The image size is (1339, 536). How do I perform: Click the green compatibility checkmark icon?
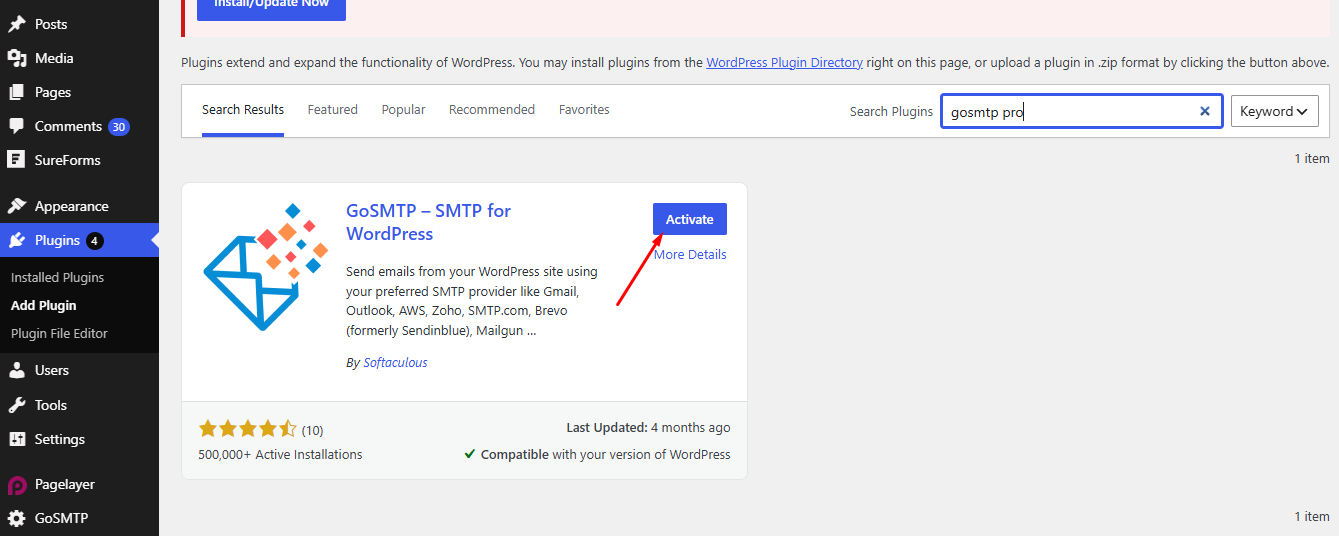pos(470,454)
